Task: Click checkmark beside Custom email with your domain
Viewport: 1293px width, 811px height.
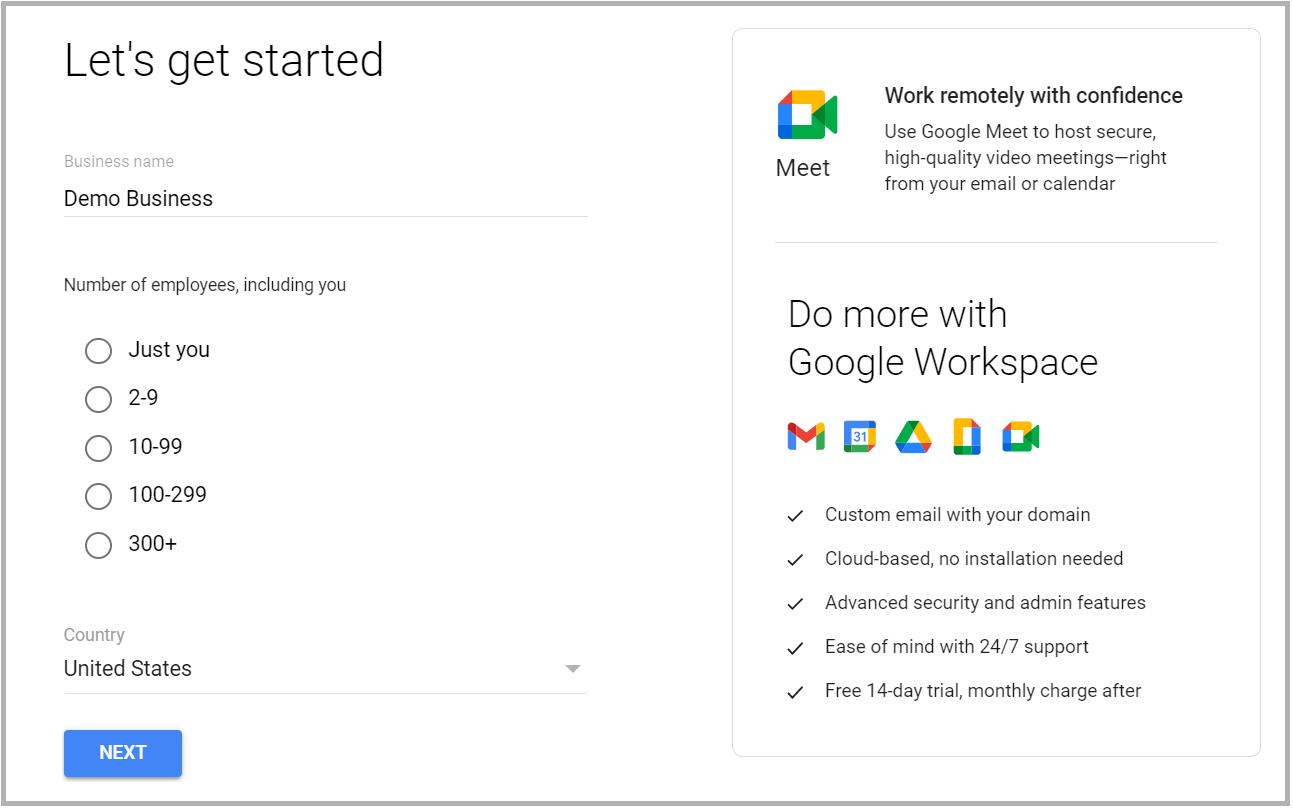Action: (x=795, y=516)
